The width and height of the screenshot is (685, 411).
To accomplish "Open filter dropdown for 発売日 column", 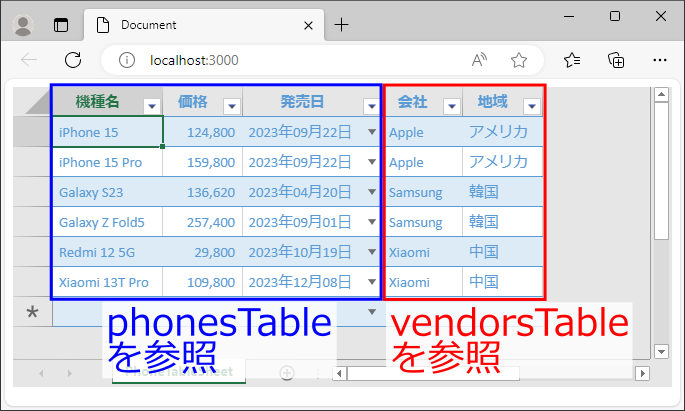I will tap(372, 106).
